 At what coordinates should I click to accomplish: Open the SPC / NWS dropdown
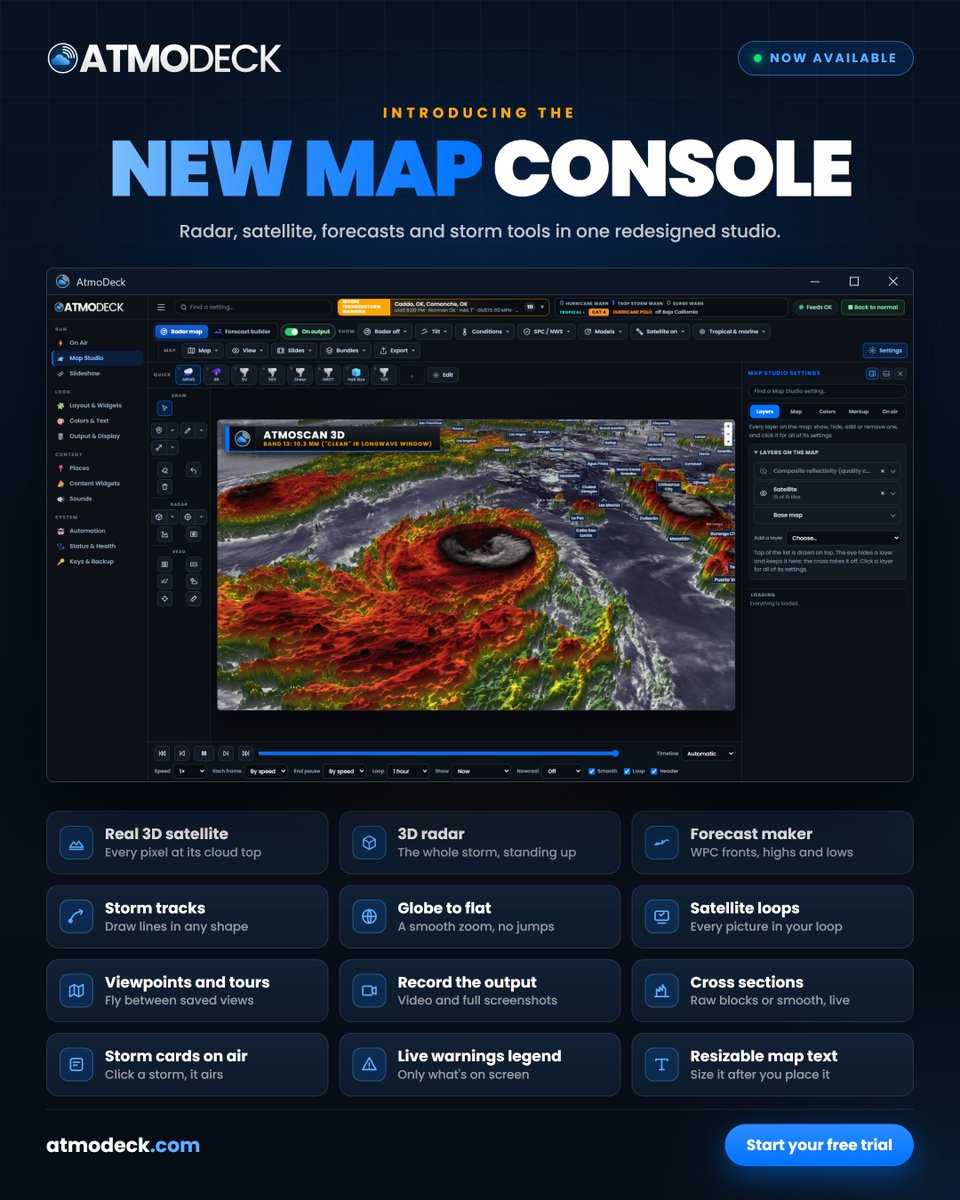545,331
